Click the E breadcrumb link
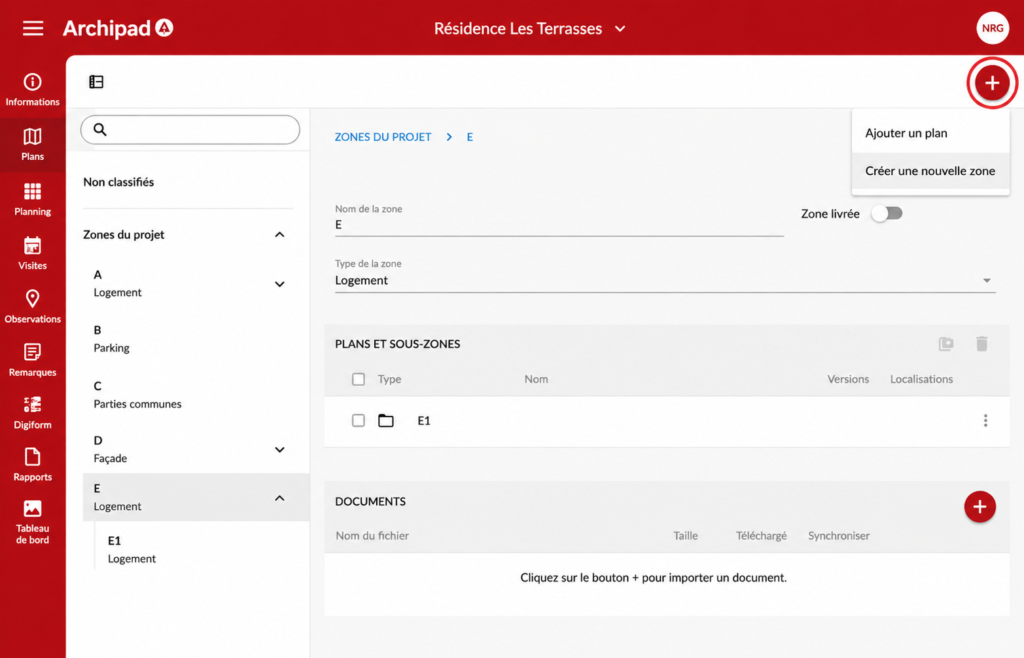The height and width of the screenshot is (658, 1024). (470, 137)
